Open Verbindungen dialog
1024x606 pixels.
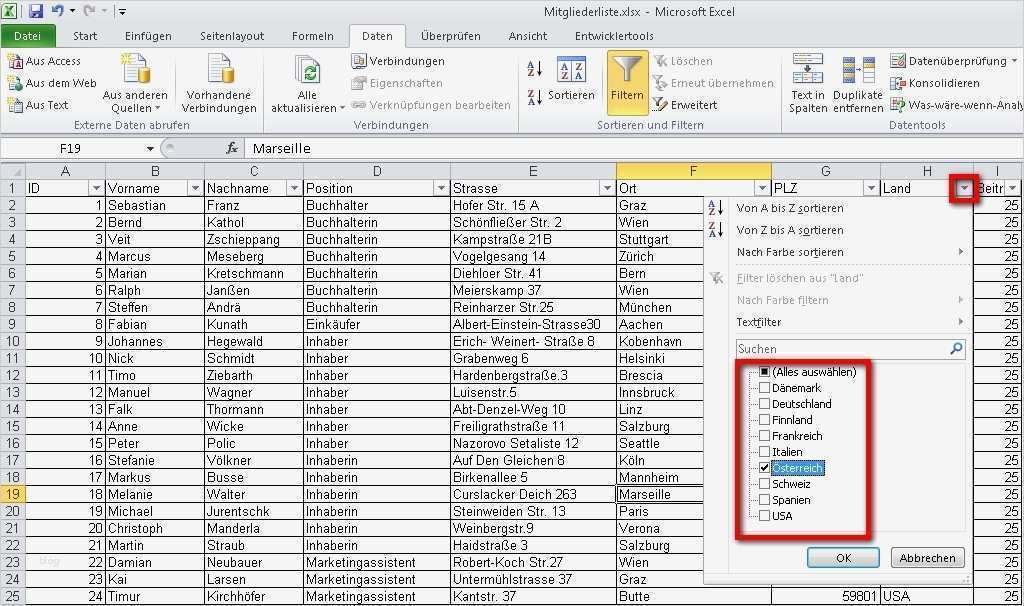point(398,61)
